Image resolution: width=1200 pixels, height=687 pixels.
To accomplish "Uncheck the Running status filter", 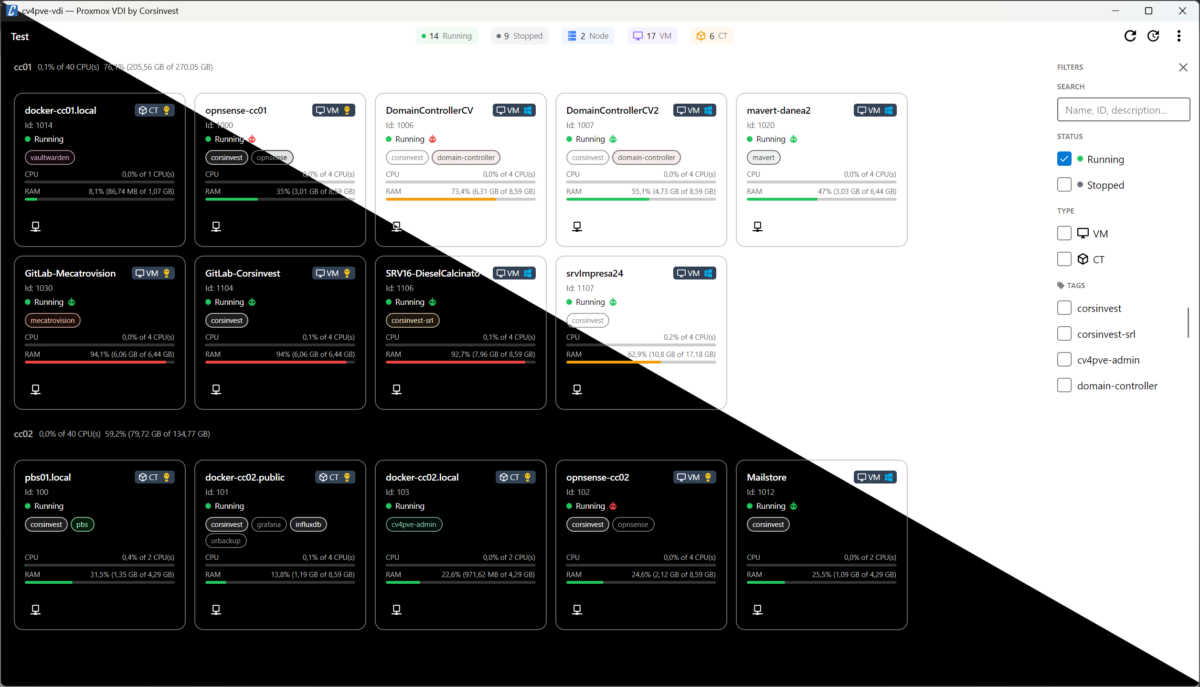I will click(1064, 159).
